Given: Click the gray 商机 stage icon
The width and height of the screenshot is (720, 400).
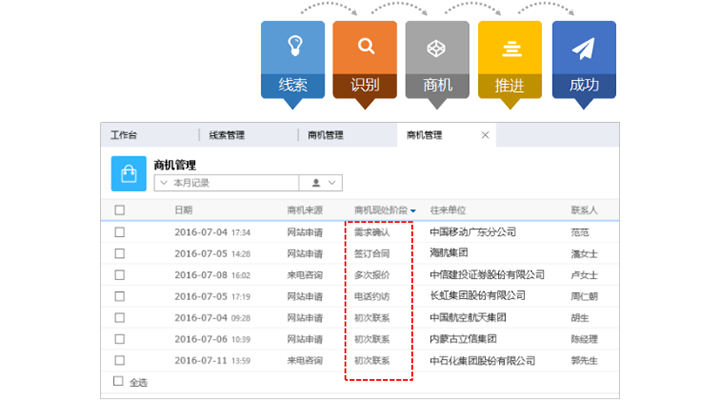Looking at the screenshot, I should (437, 47).
